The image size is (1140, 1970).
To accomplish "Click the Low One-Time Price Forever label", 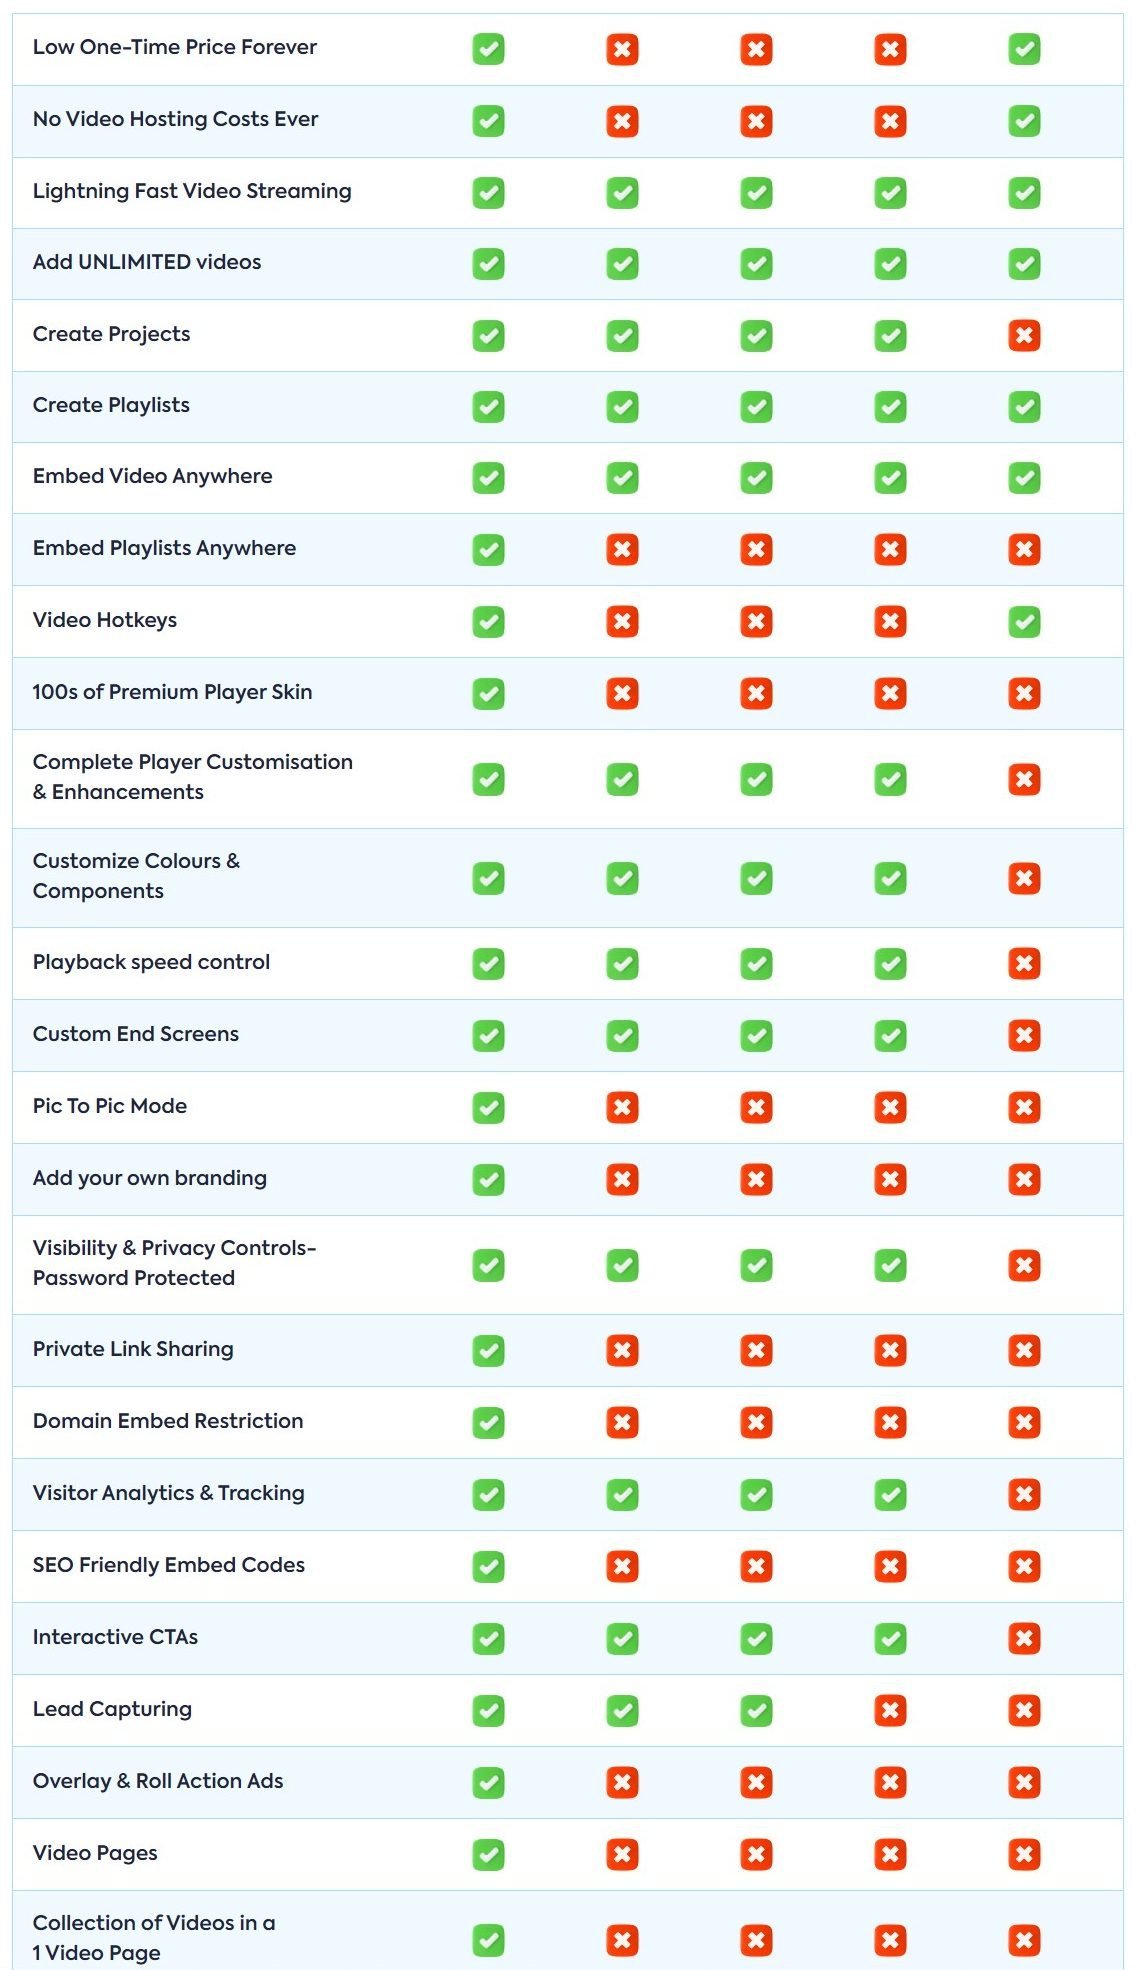I will click(175, 47).
